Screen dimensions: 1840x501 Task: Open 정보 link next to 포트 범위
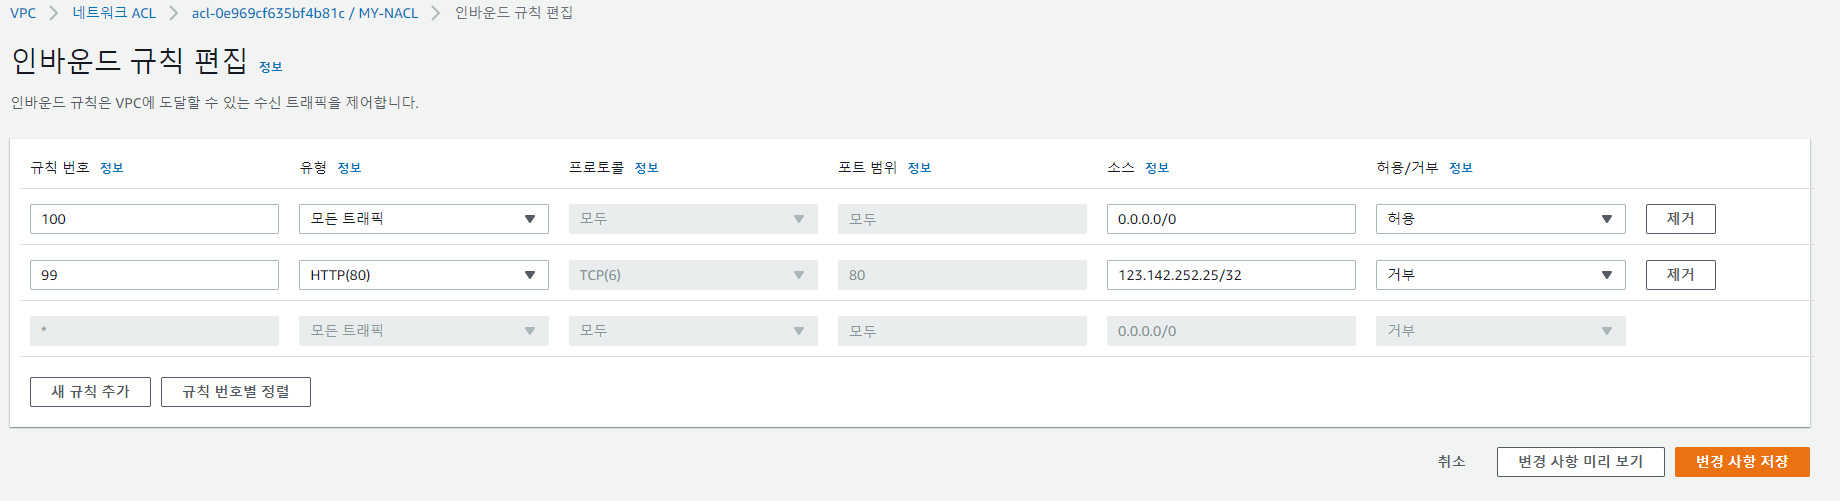click(919, 168)
